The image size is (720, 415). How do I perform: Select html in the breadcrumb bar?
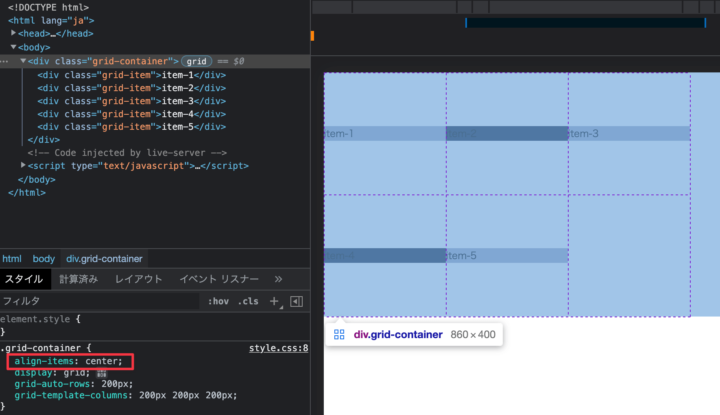click(12, 259)
